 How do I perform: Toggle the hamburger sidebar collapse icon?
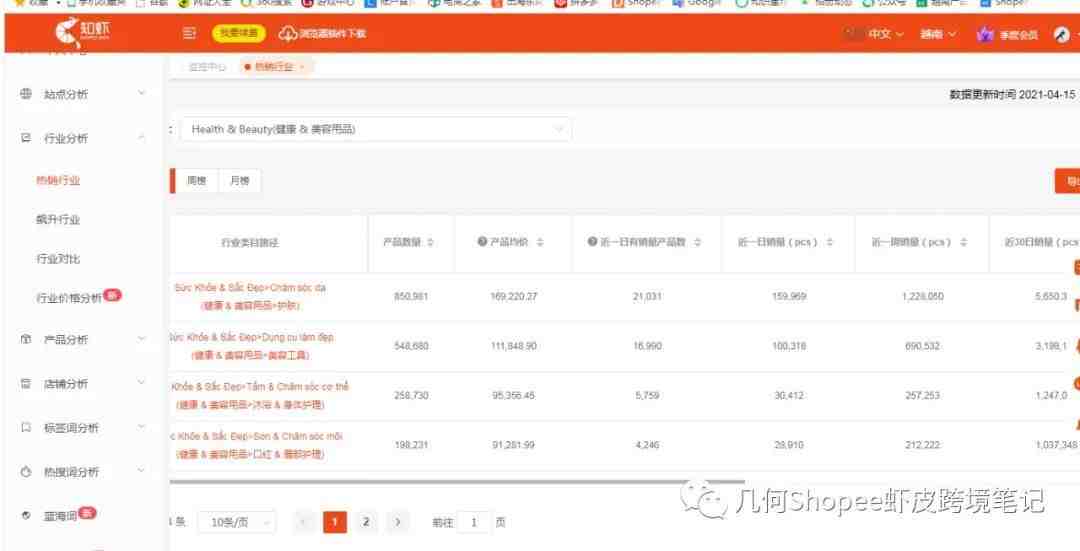(189, 33)
